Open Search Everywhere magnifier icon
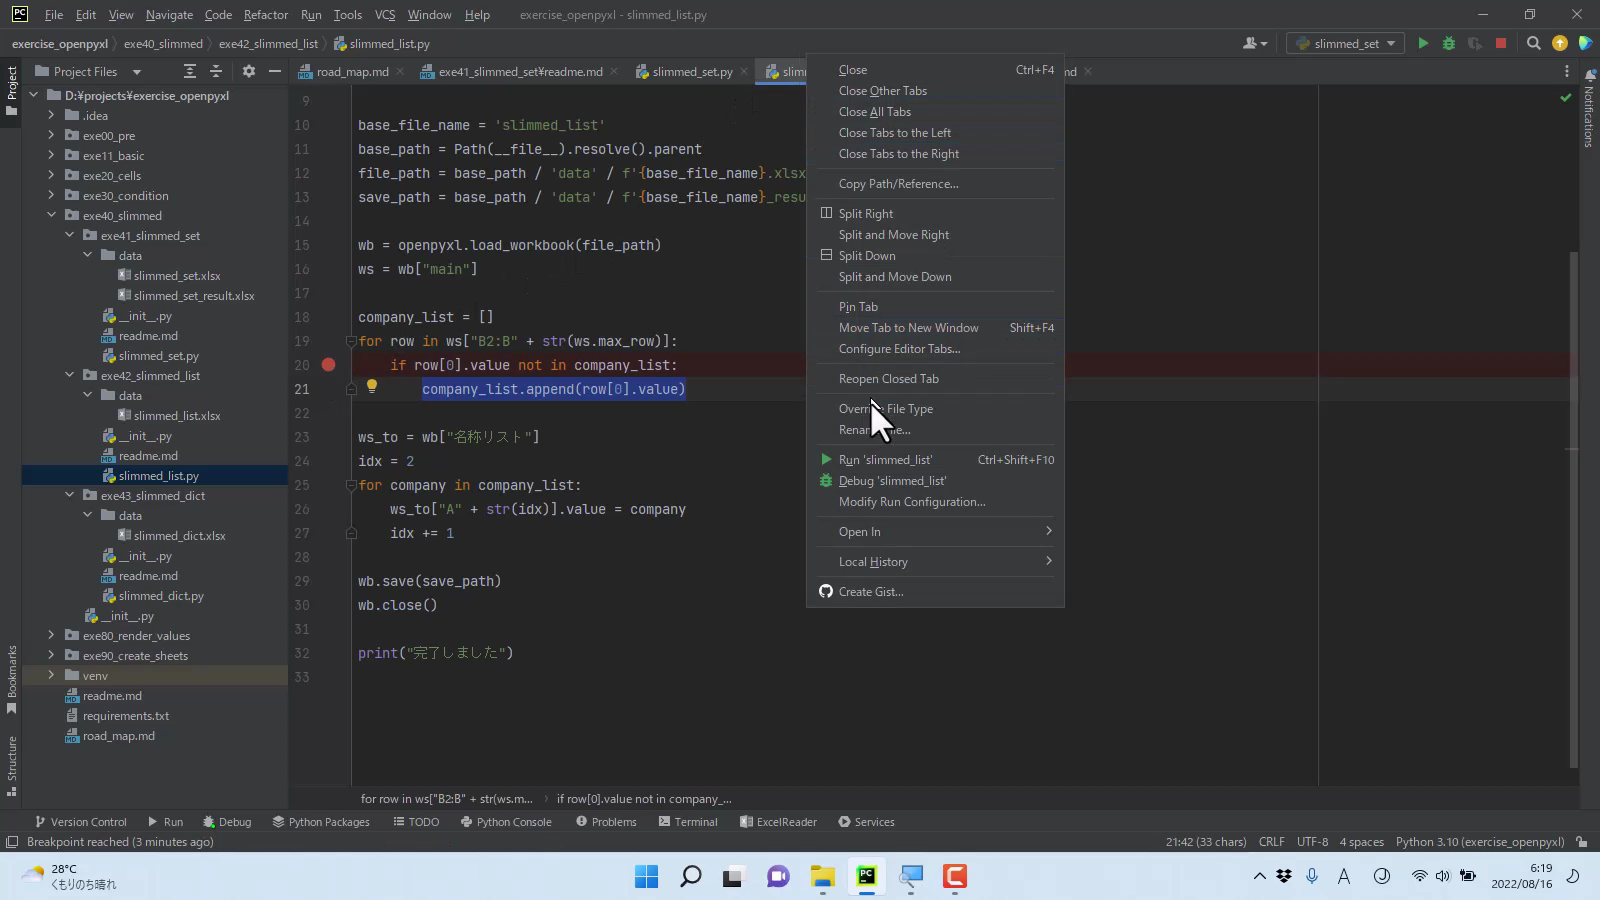 coord(1533,43)
